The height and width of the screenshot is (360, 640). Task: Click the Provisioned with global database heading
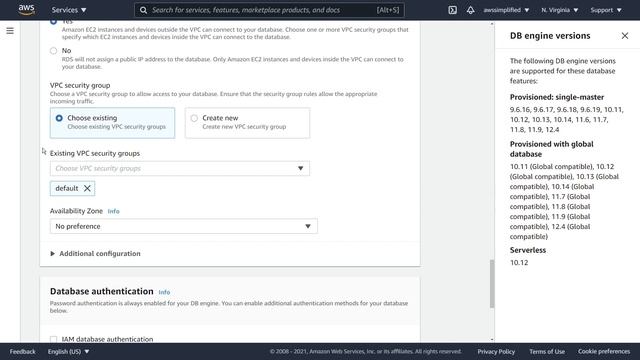point(551,149)
